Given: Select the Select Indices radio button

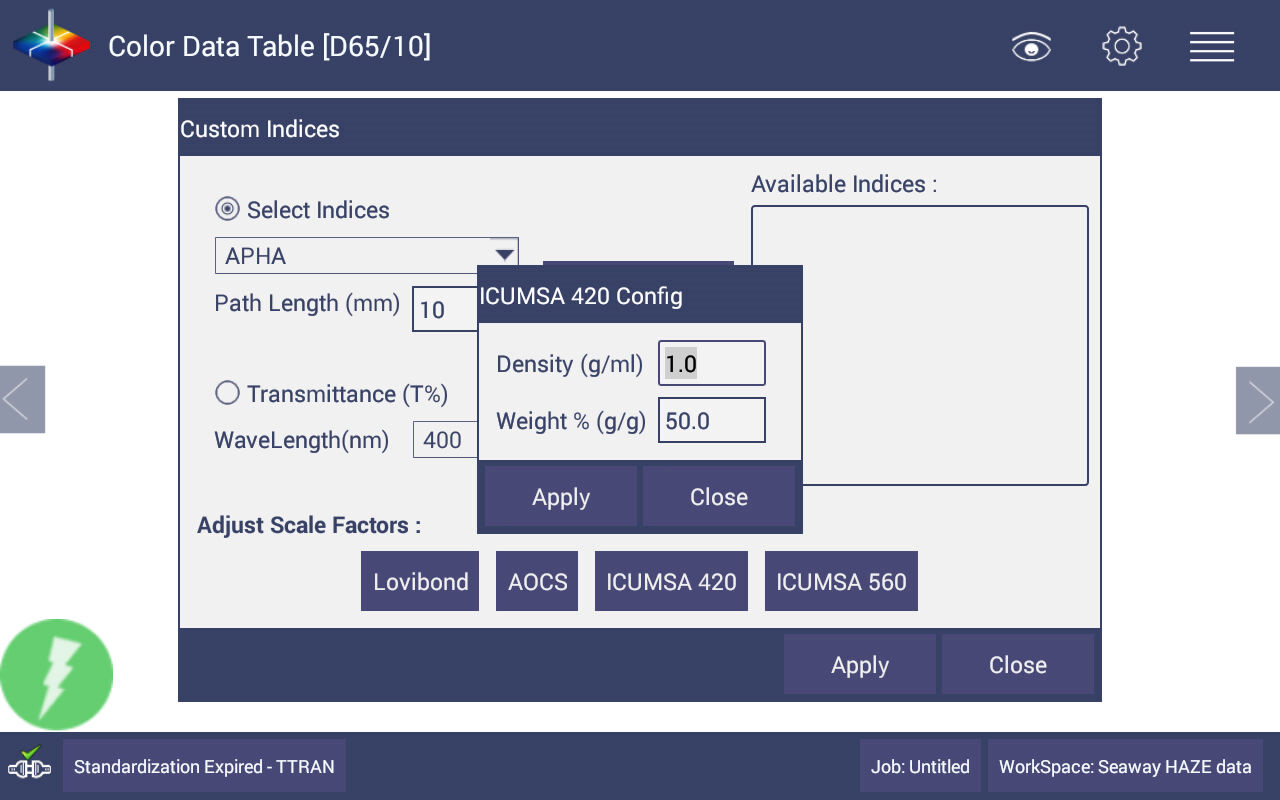Looking at the screenshot, I should click(228, 210).
